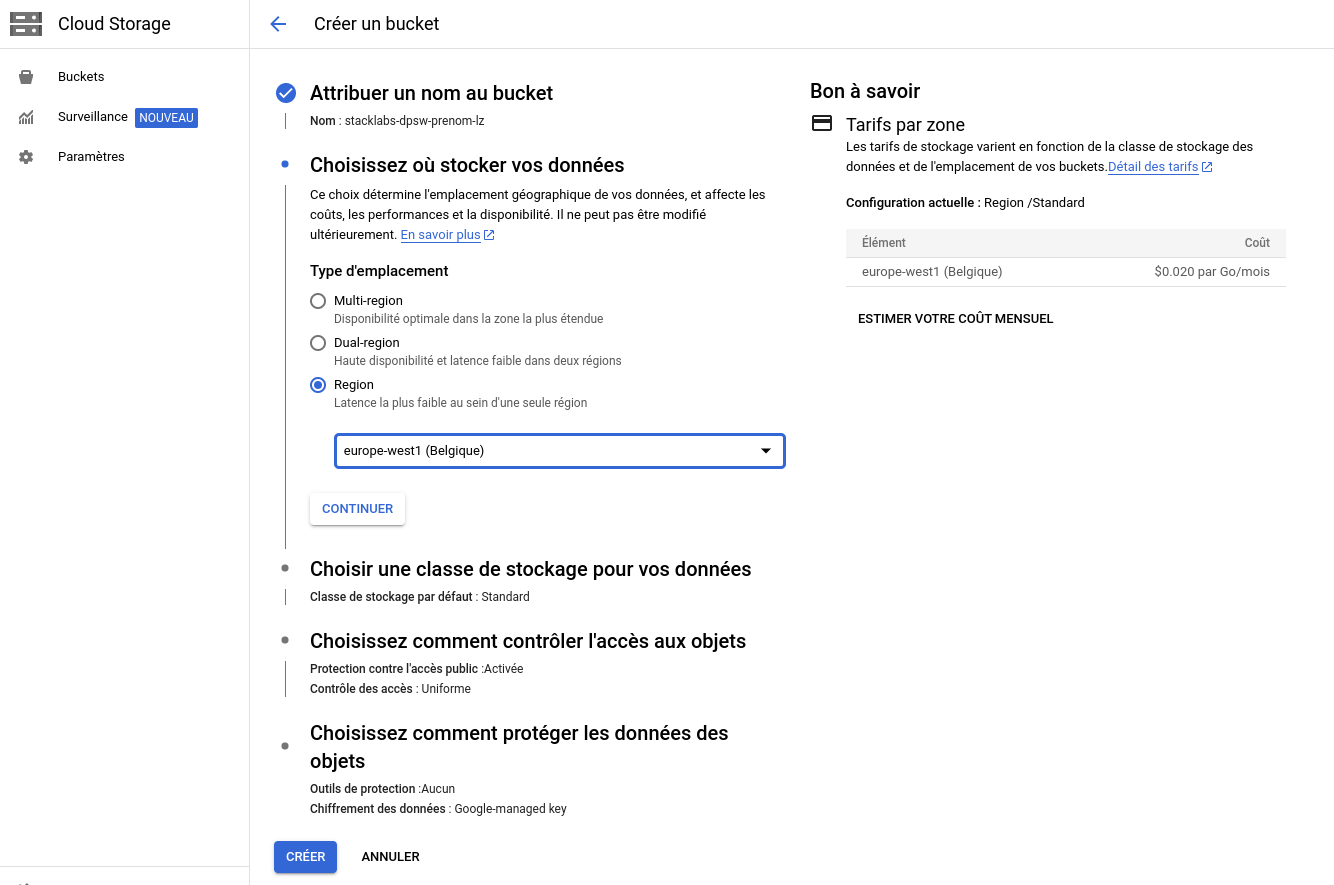The width and height of the screenshot is (1334, 885).
Task: Click the Tarifs par zone card icon
Action: click(x=821, y=124)
